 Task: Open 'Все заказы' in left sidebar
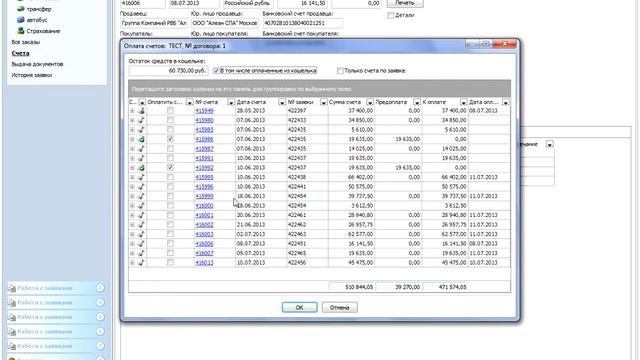click(x=26, y=42)
